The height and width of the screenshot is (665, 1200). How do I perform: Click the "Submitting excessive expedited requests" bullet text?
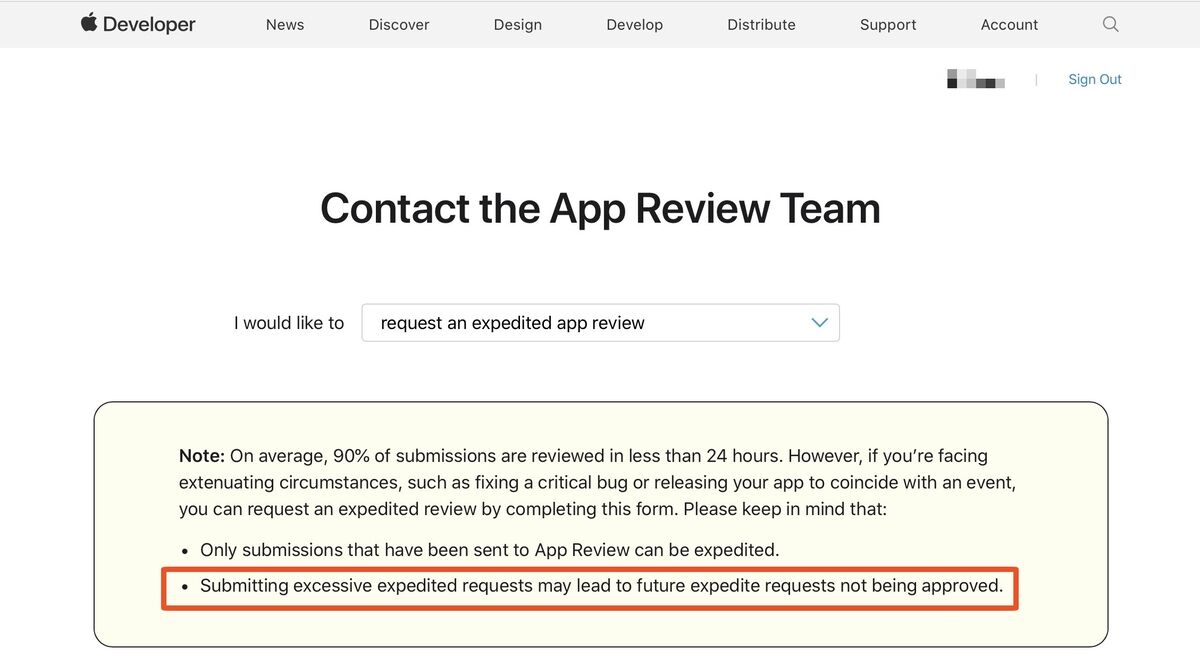(601, 586)
